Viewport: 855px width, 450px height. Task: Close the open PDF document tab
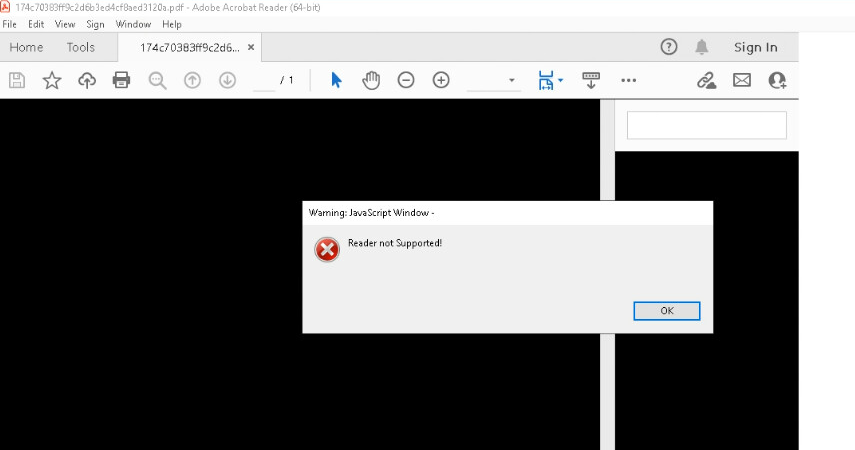(251, 47)
